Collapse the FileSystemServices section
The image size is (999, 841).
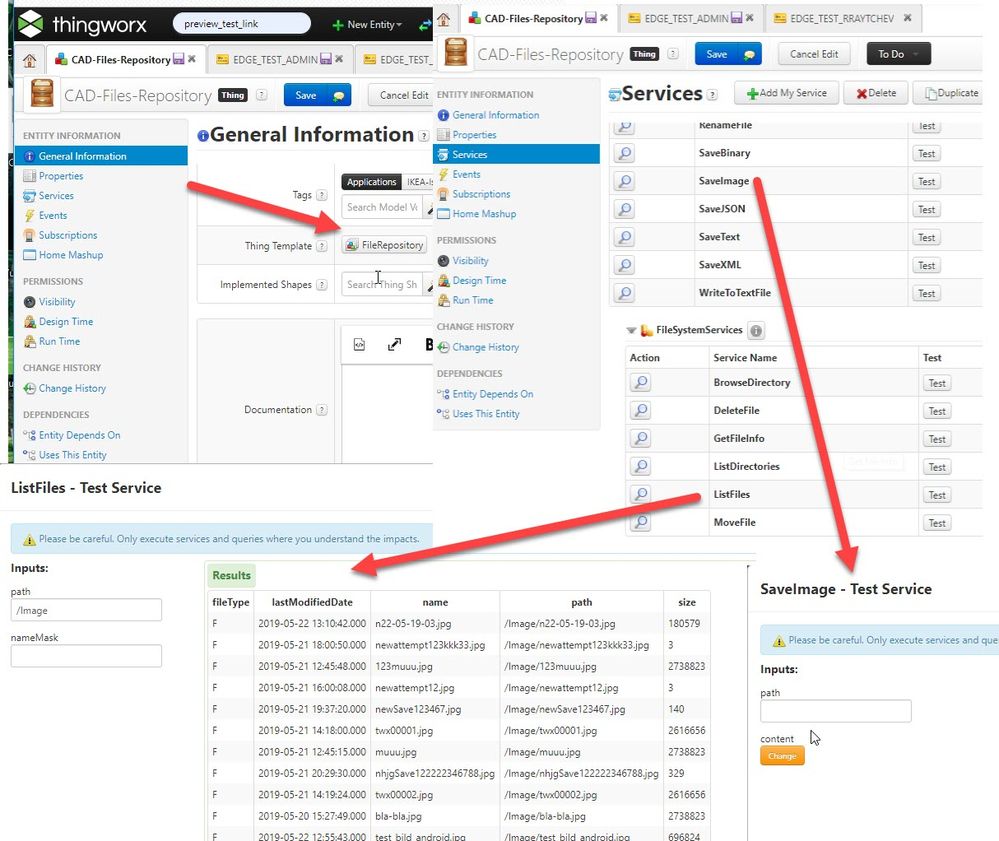pyautogui.click(x=631, y=330)
